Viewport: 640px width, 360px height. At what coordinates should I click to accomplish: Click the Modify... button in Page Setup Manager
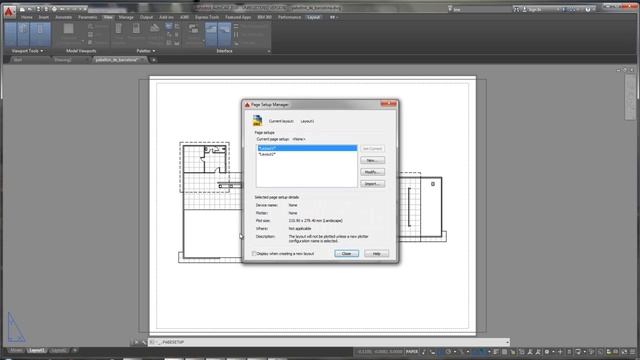(x=372, y=172)
